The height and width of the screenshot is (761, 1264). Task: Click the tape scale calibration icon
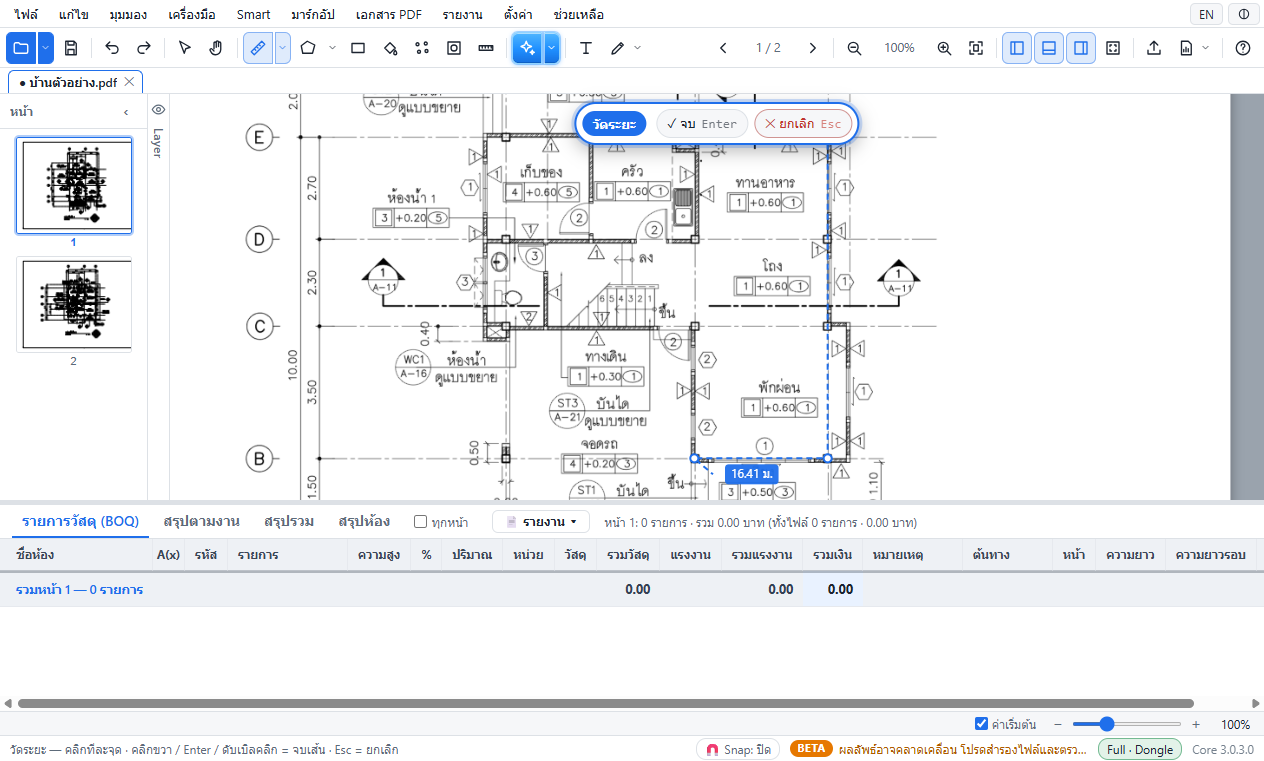[x=486, y=48]
